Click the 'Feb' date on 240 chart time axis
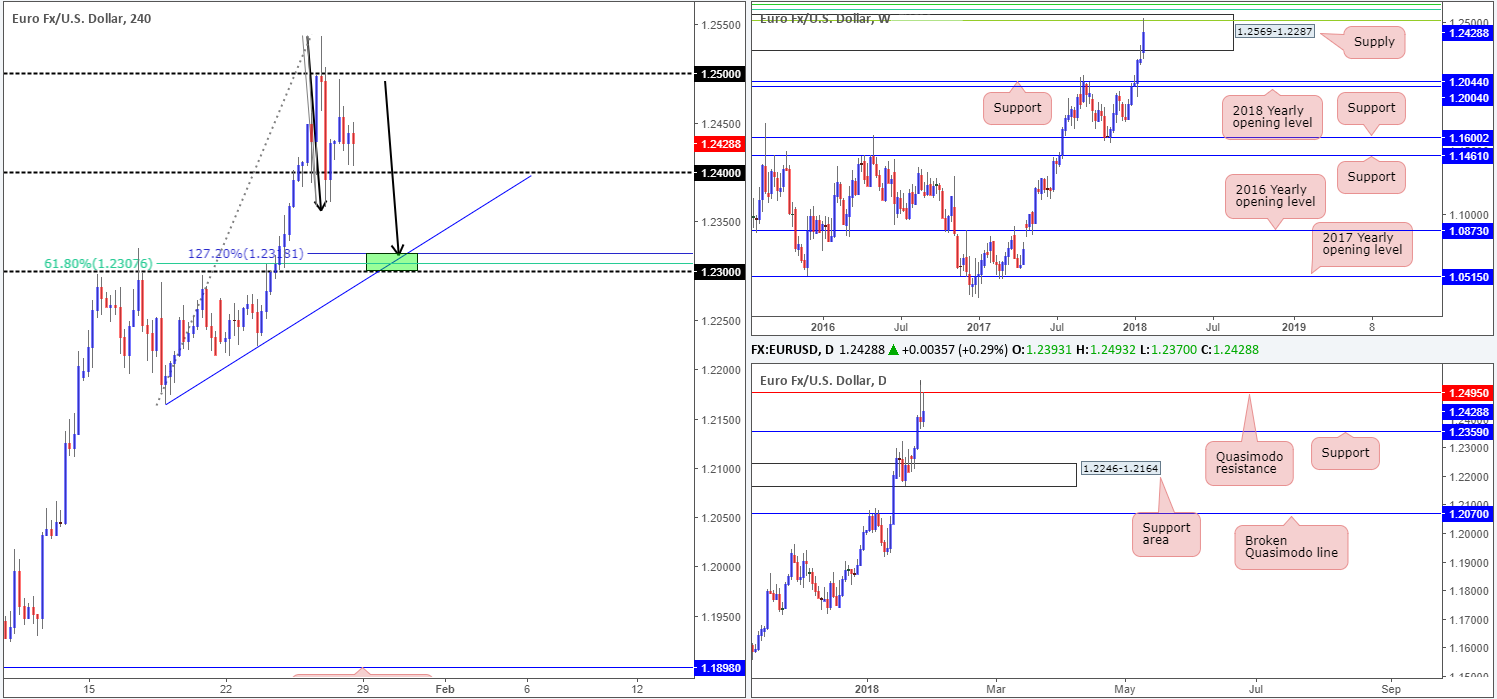 pyautogui.click(x=445, y=688)
